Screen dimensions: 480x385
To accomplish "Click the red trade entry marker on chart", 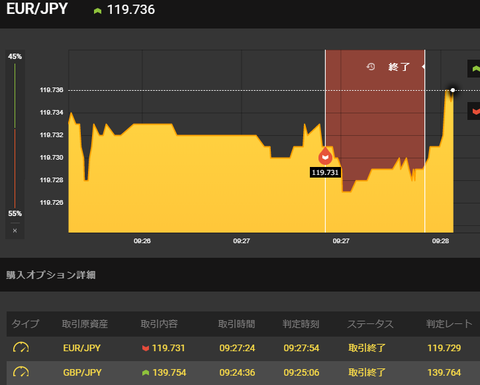I will tap(325, 157).
